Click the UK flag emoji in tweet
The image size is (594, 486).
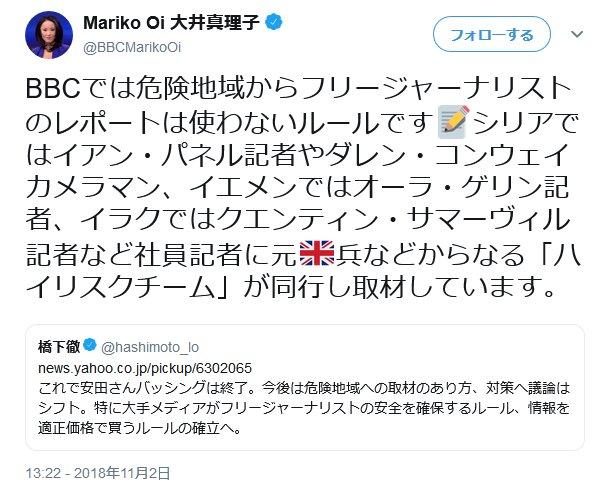click(x=317, y=253)
